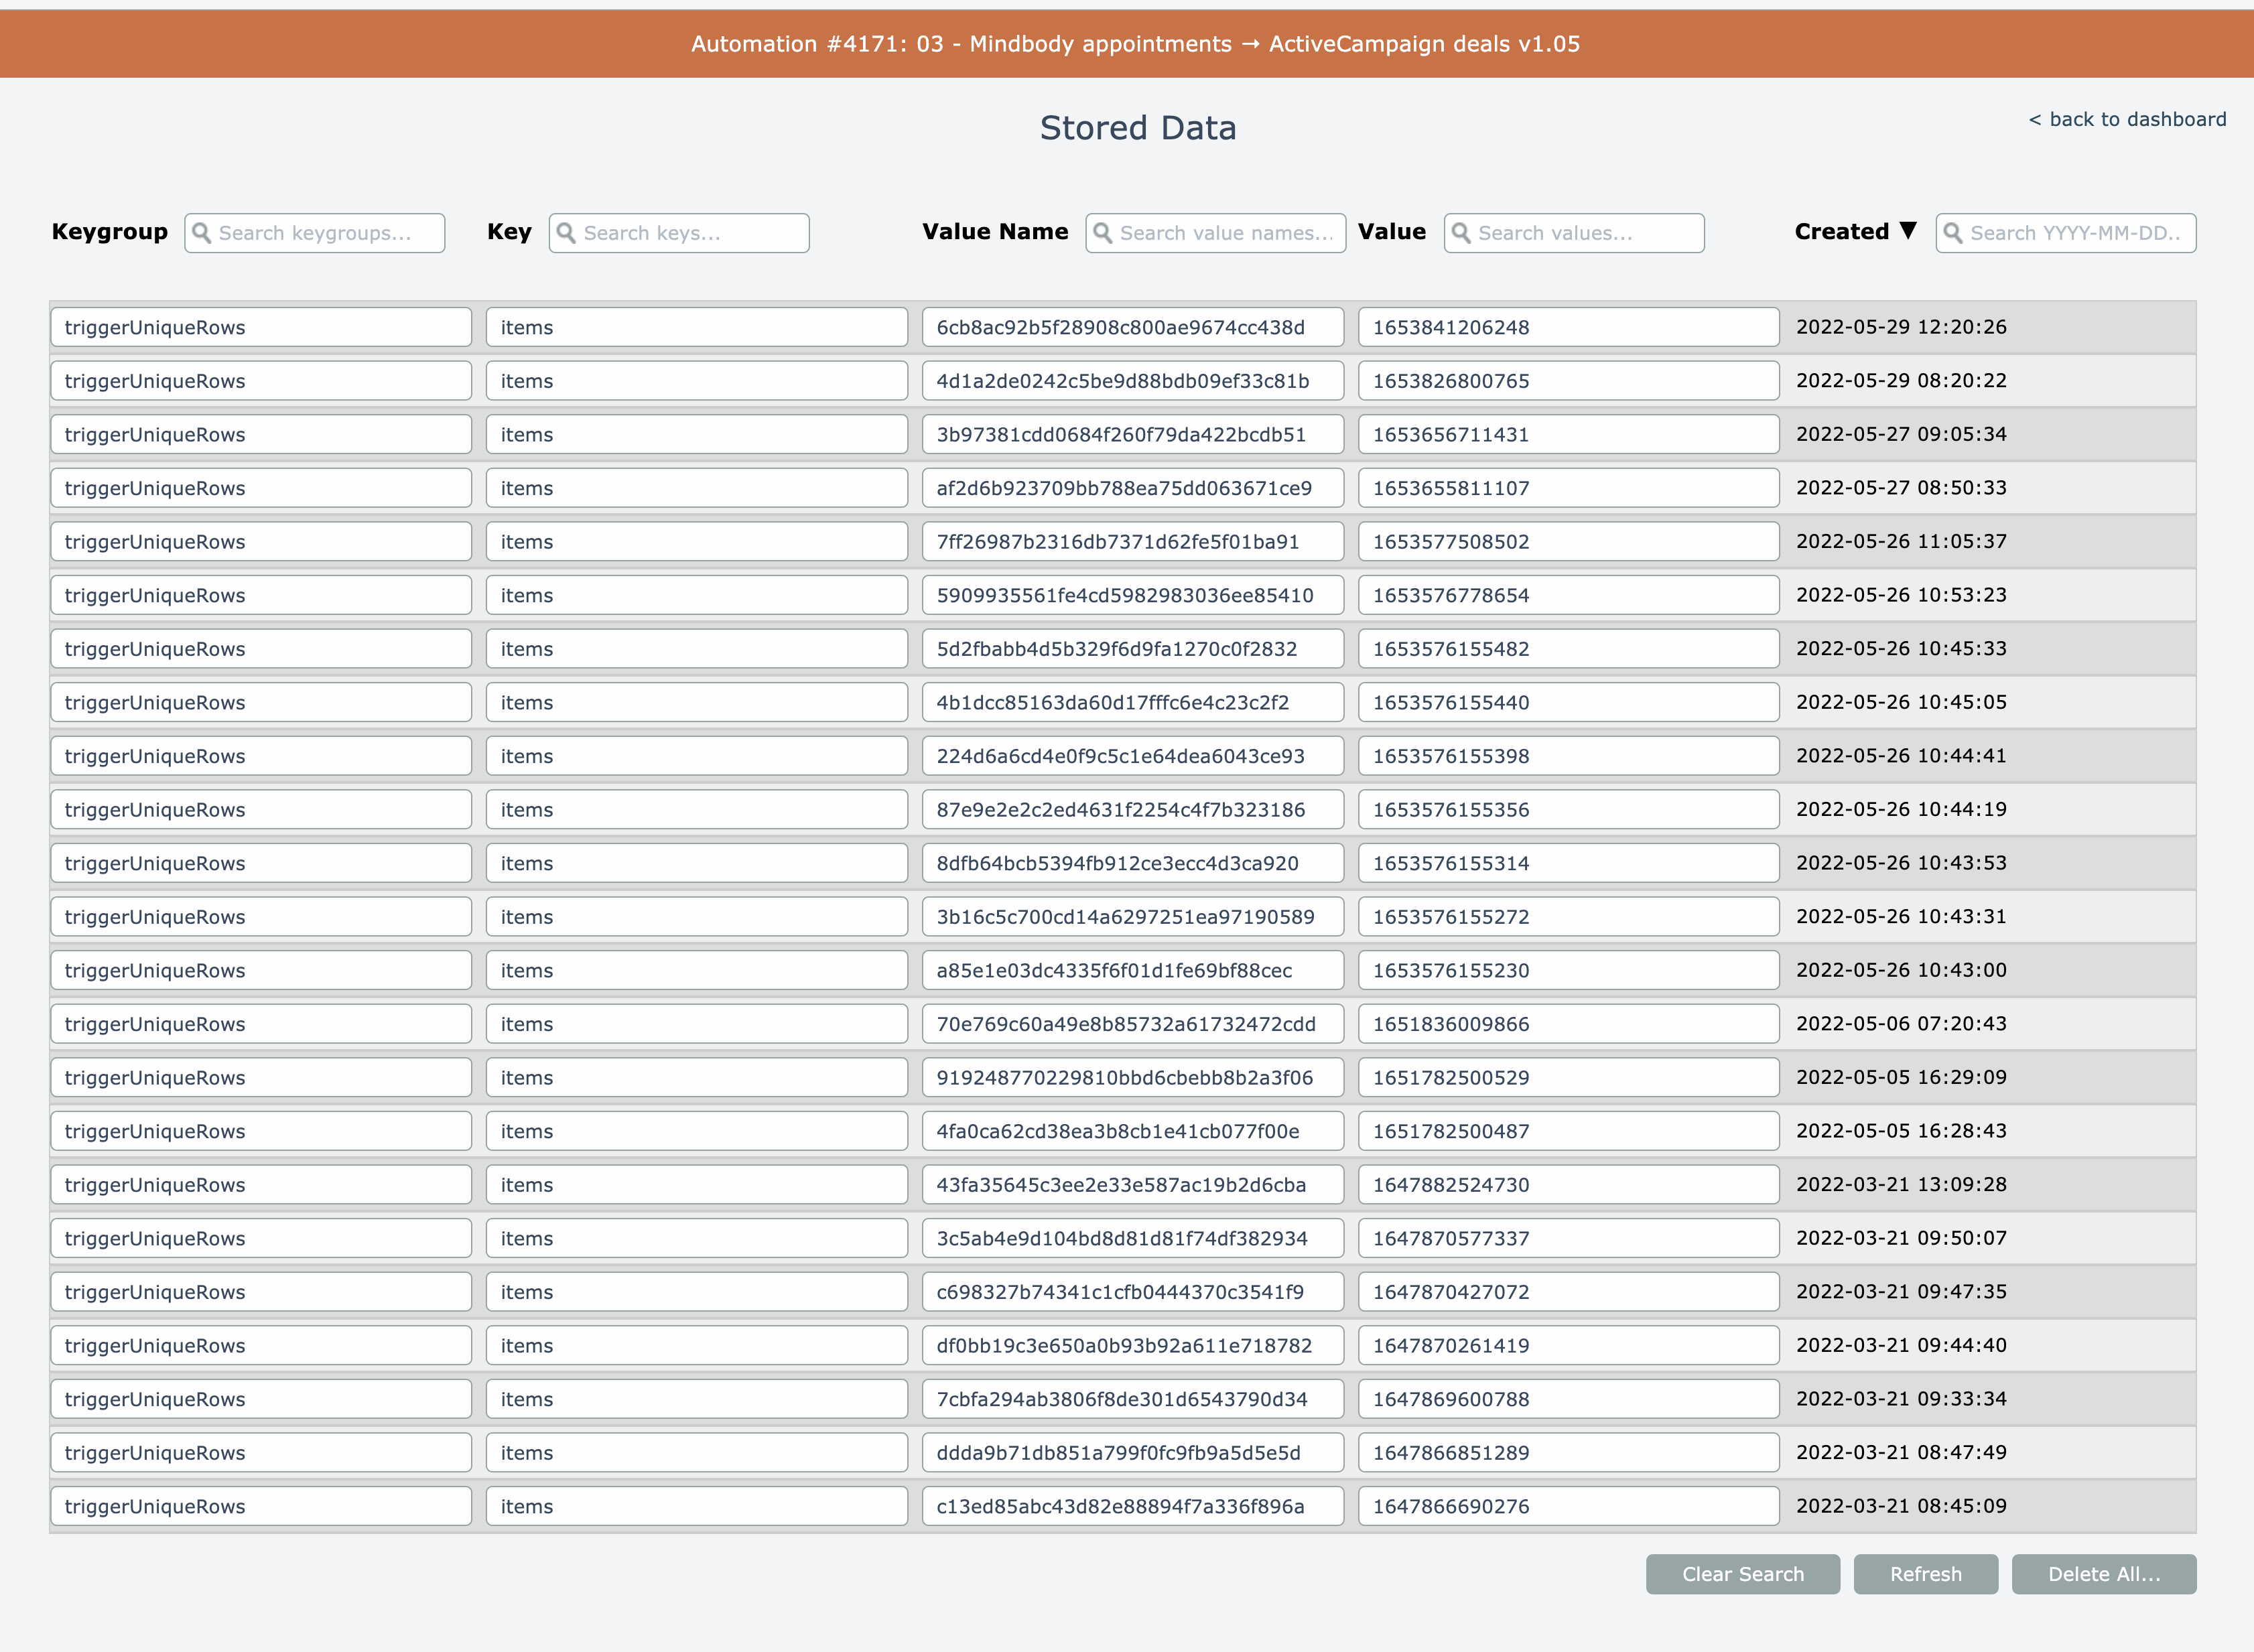Click magnifier icon in value names search

(x=1103, y=233)
